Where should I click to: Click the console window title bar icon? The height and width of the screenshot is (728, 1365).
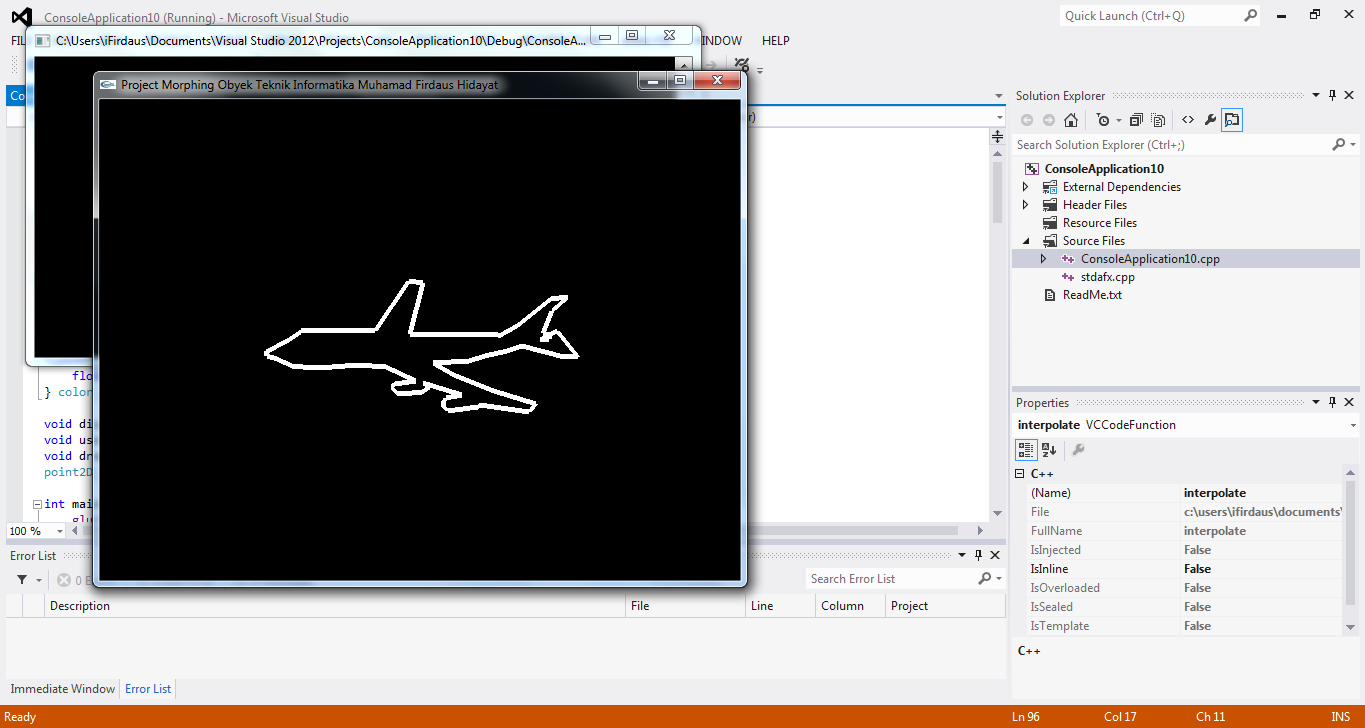43,40
